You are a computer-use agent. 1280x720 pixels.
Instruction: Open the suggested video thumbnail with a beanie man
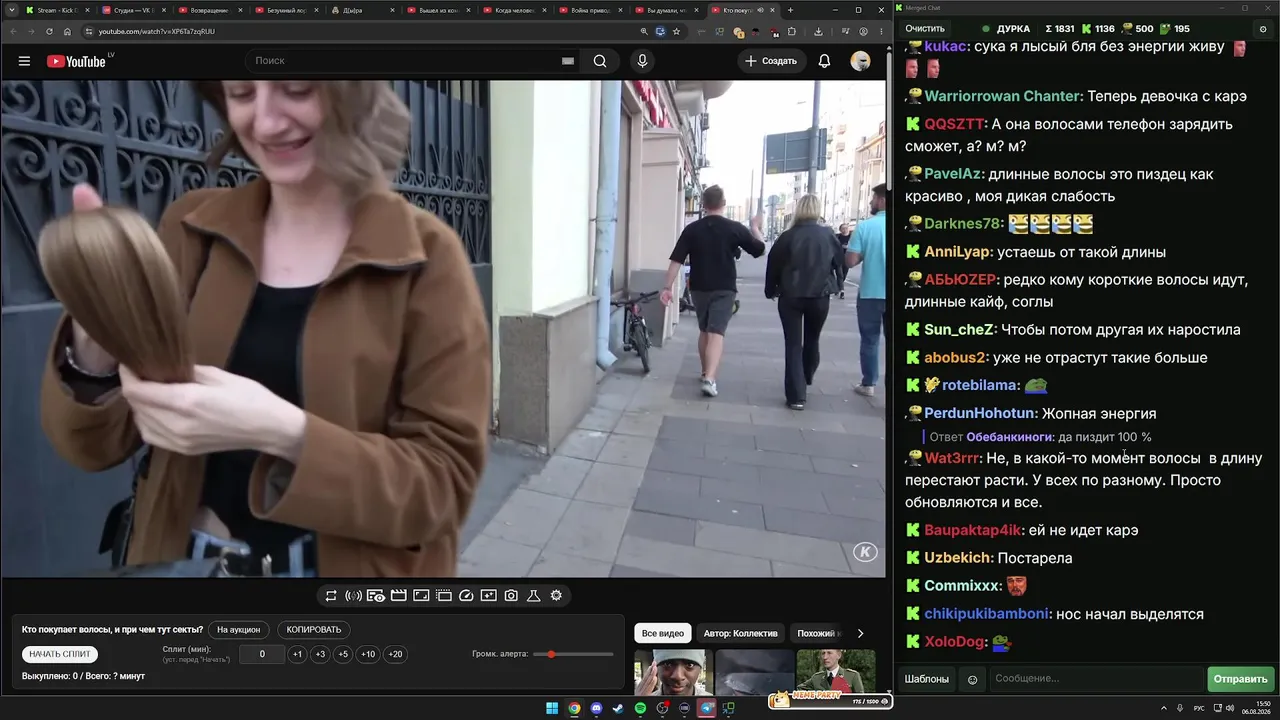tap(674, 672)
